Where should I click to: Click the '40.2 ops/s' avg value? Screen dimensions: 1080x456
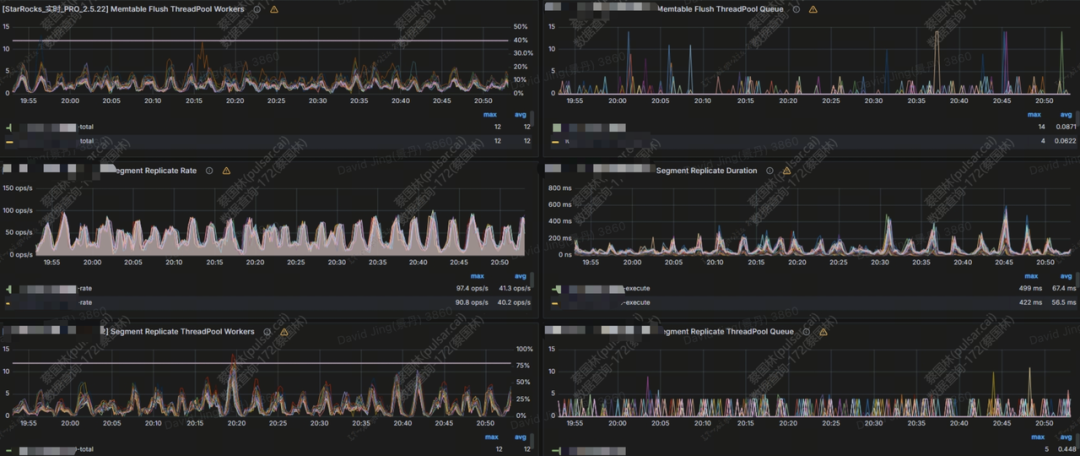pyautogui.click(x=516, y=302)
